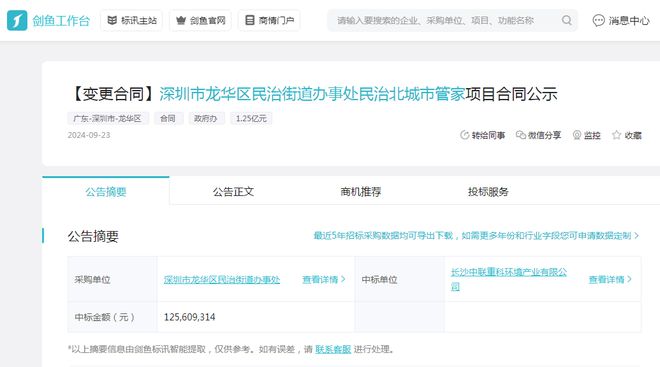Viewport: 660px width, 367px height.
Task: Open 消息中心 text link
Action: tap(629, 20)
